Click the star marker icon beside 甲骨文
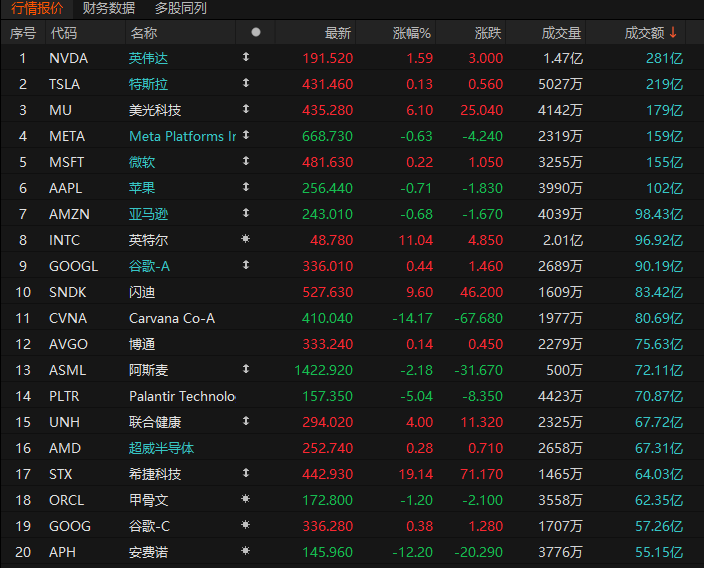The width and height of the screenshot is (704, 568). pos(245,499)
